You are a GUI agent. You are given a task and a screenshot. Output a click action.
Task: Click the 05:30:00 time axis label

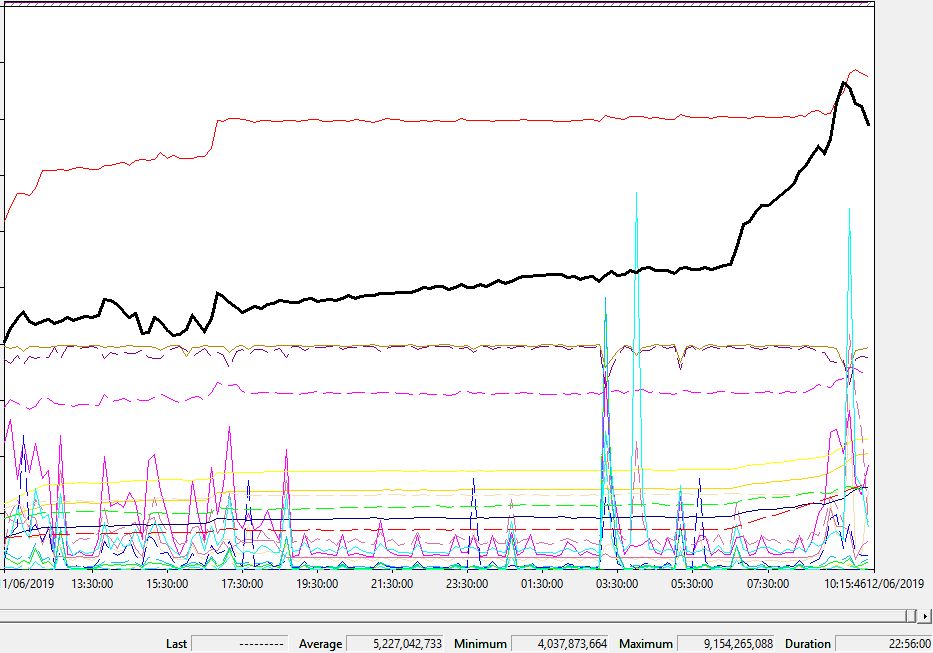pos(692,584)
